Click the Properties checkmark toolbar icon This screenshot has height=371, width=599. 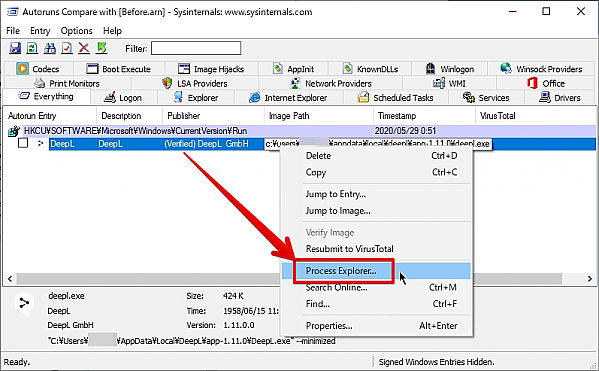[67, 48]
